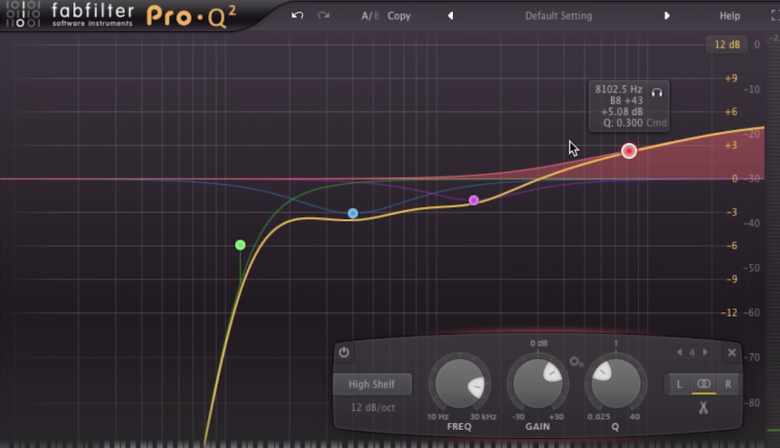The height and width of the screenshot is (448, 780).
Task: Click the Q knob
Action: pos(616,384)
